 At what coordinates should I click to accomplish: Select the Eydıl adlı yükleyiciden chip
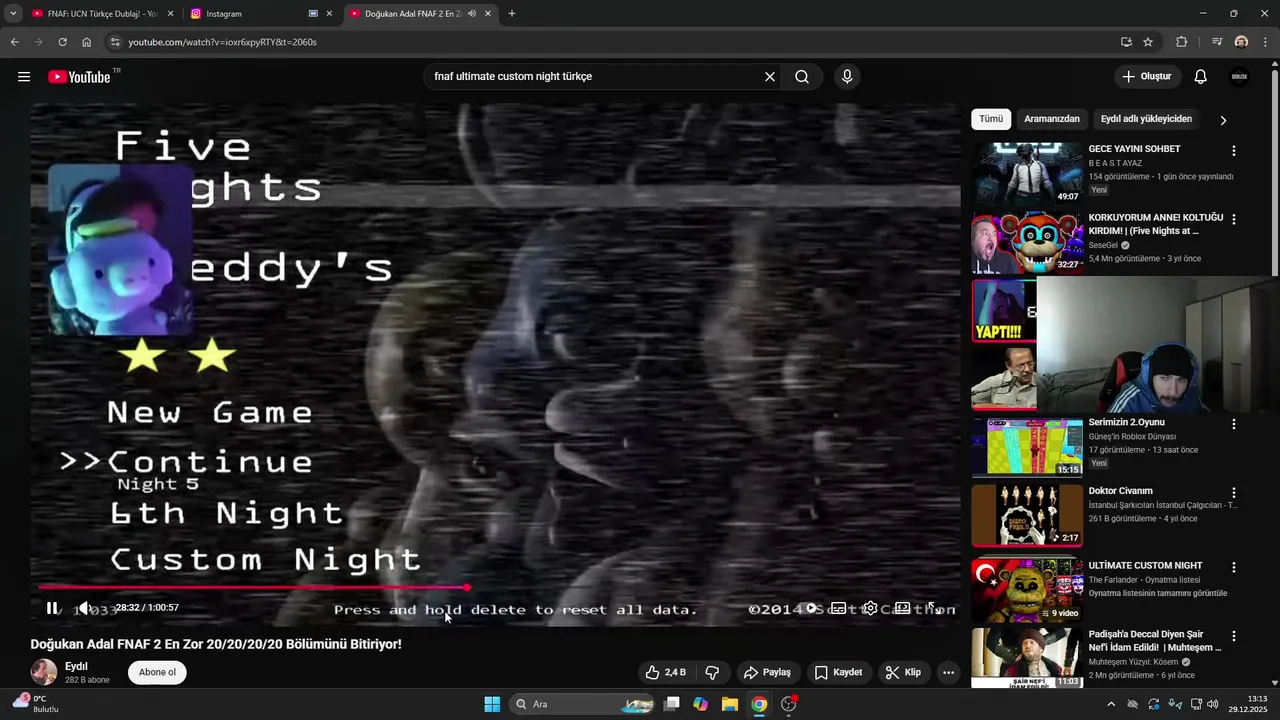[1146, 119]
